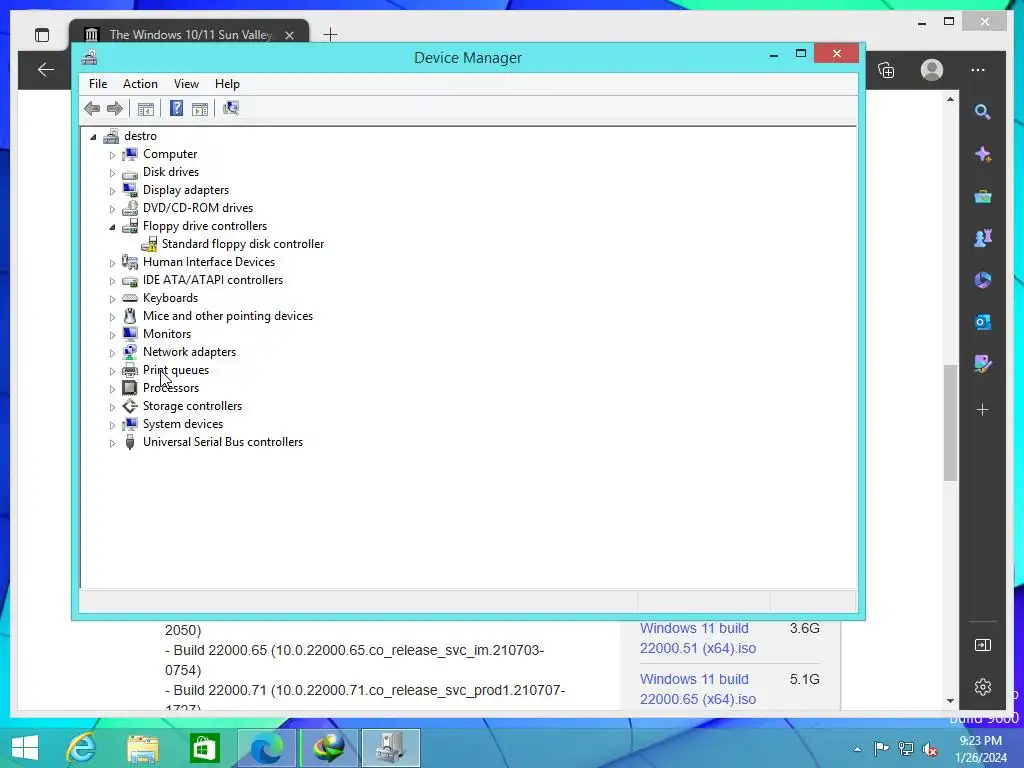The image size is (1024, 768).
Task: Expand the Storage controllers node
Action: coord(112,408)
